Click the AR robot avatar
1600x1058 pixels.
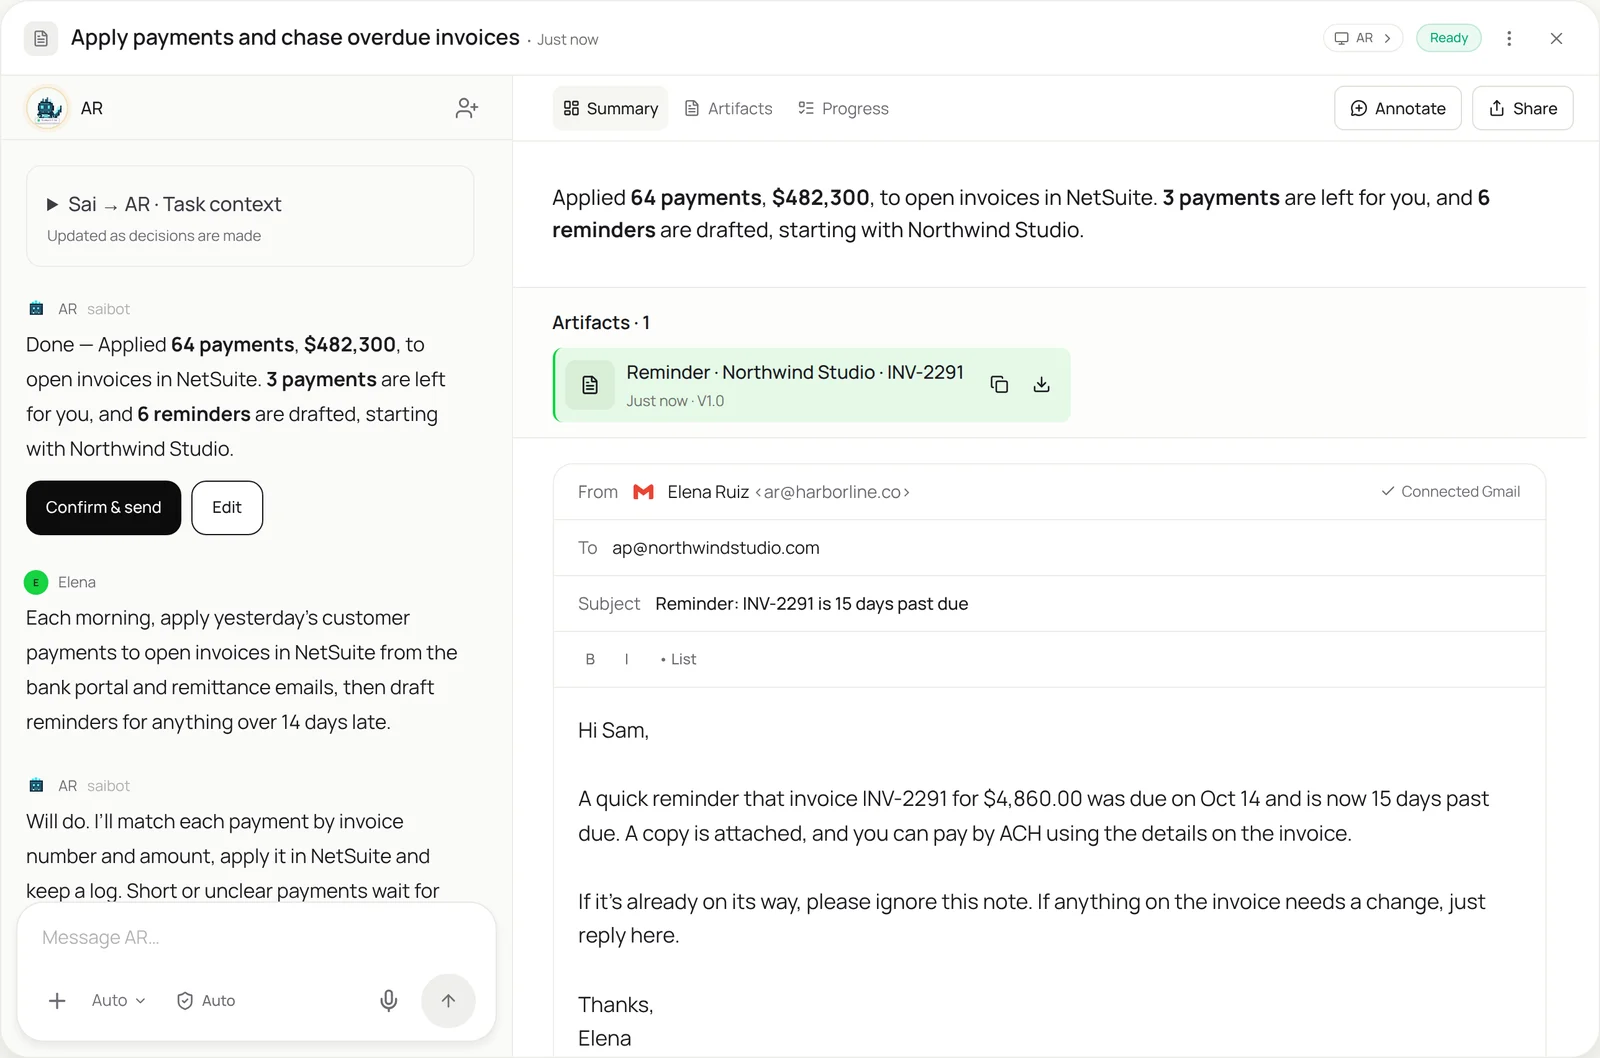pos(47,108)
